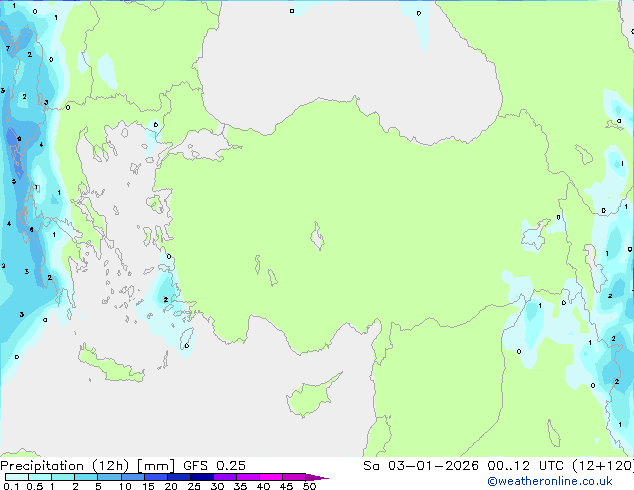The height and width of the screenshot is (490, 634).
Task: Select the 2–5 mm legend color swatch
Action: [86, 477]
